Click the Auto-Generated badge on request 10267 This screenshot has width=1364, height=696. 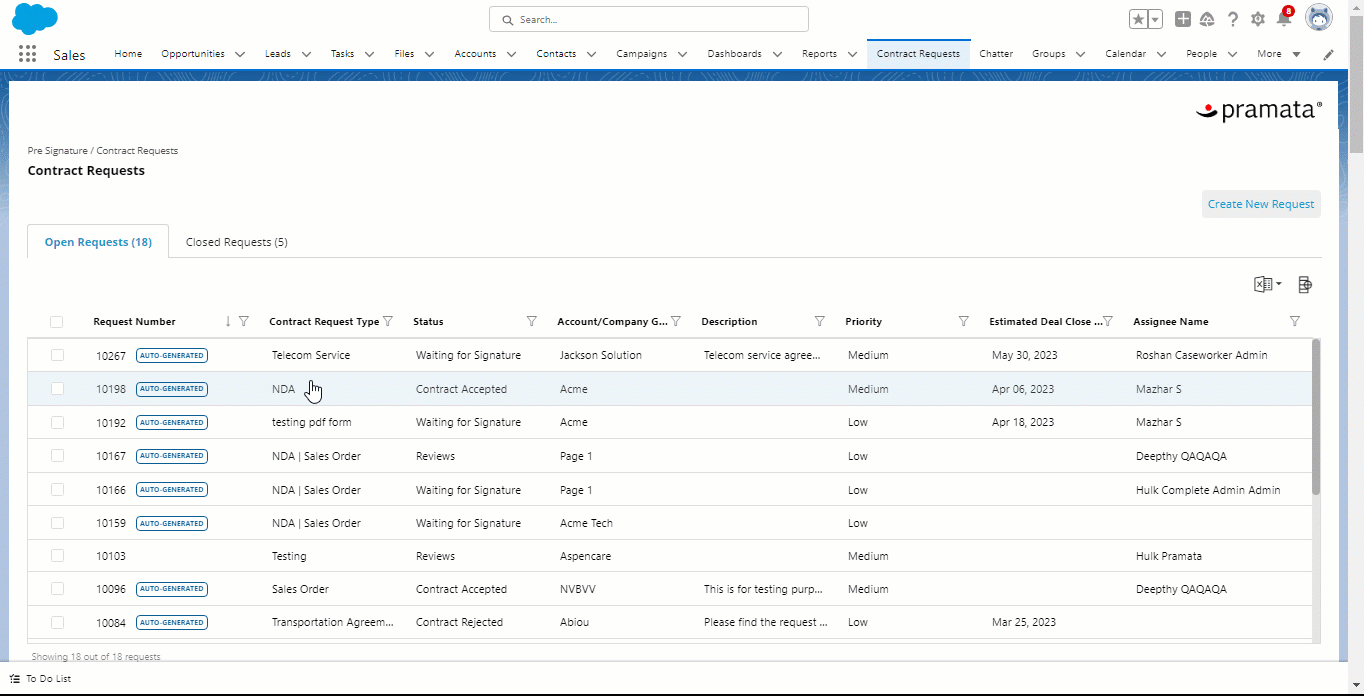pyautogui.click(x=172, y=355)
